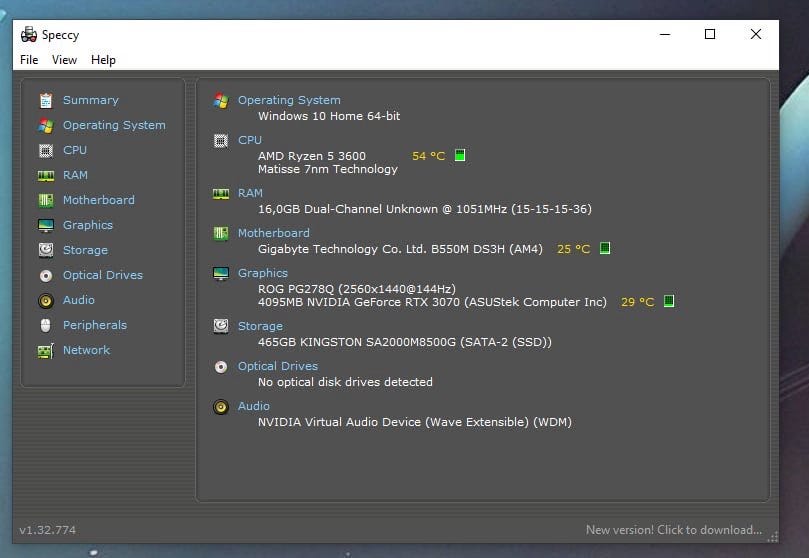
Task: Open Graphics section from sidebar
Action: 88,225
